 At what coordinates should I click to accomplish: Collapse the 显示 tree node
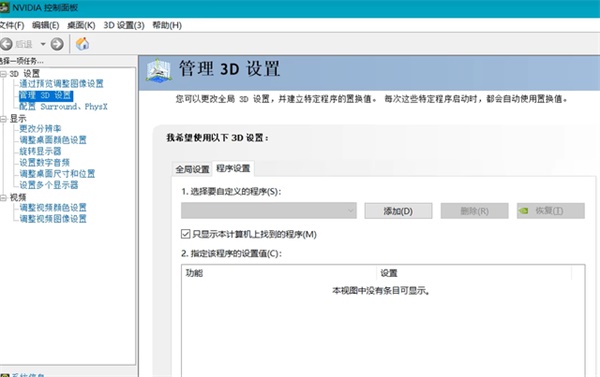click(x=3, y=119)
